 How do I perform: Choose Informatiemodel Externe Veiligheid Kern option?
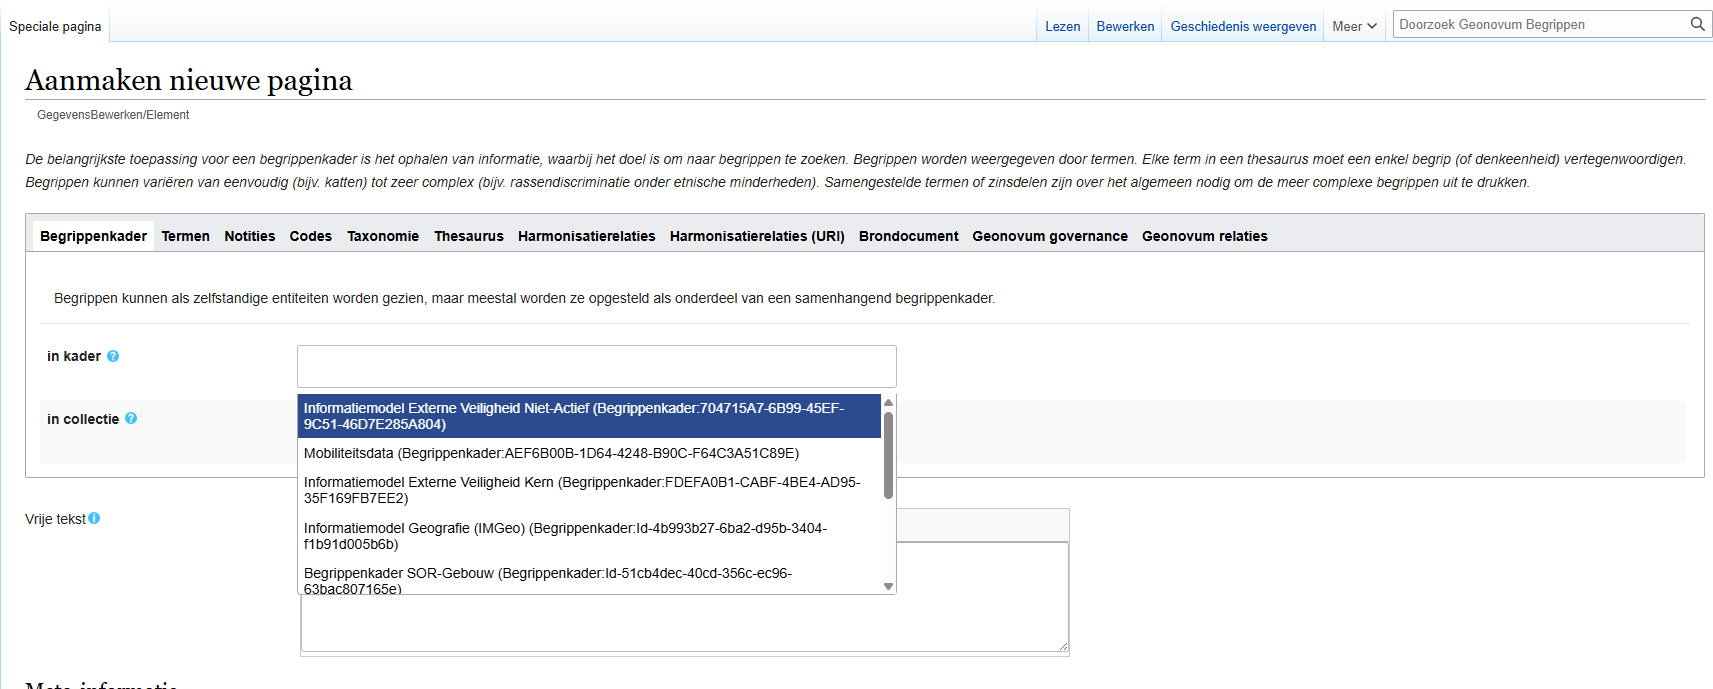(x=582, y=490)
